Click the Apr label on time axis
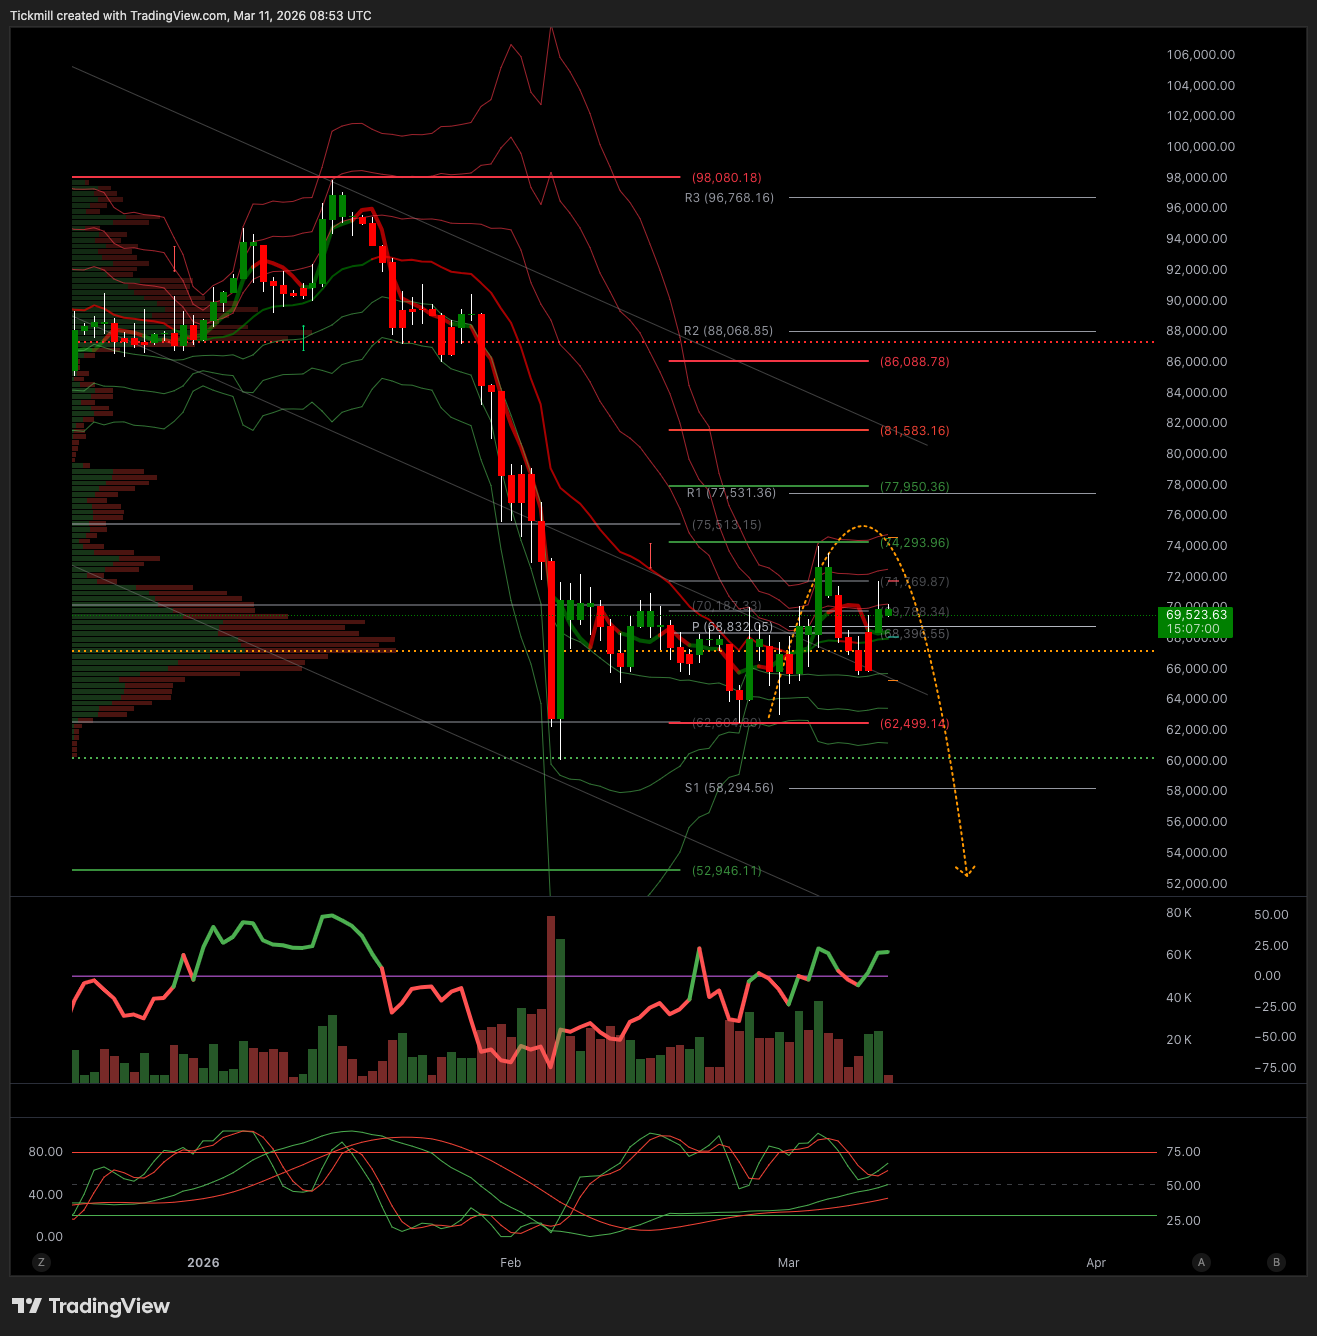 [1096, 1262]
